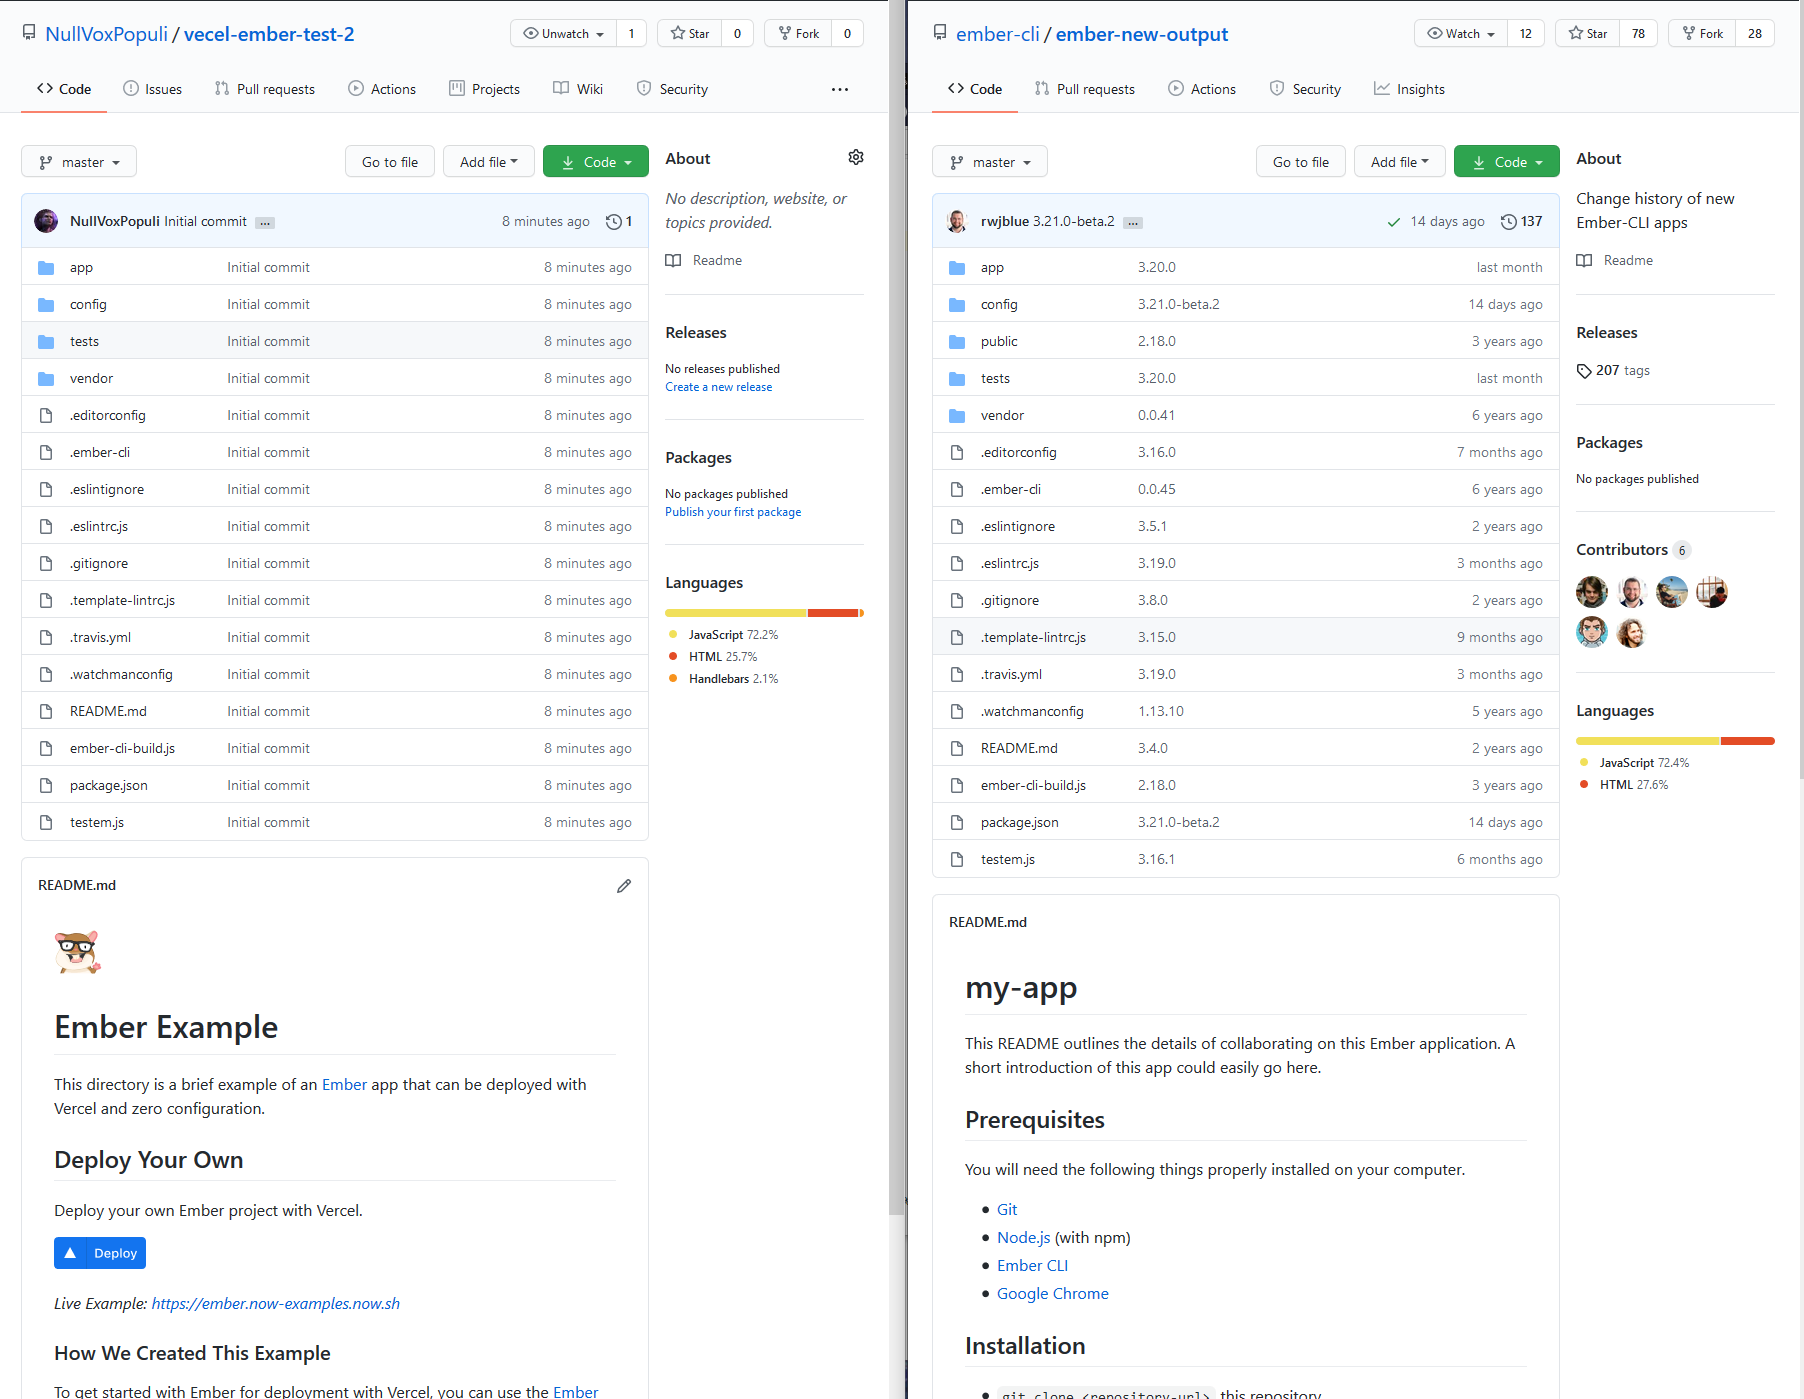Click the HTML 27.6% language entry

click(1624, 785)
